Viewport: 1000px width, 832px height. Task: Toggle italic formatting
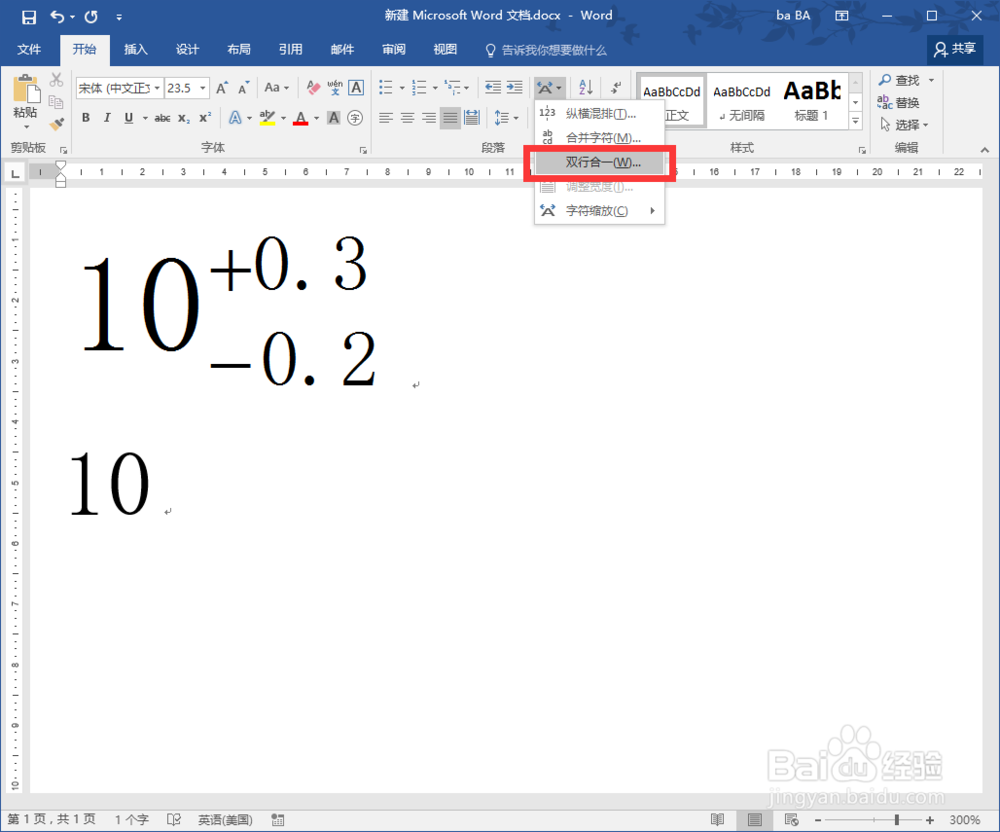[x=107, y=117]
